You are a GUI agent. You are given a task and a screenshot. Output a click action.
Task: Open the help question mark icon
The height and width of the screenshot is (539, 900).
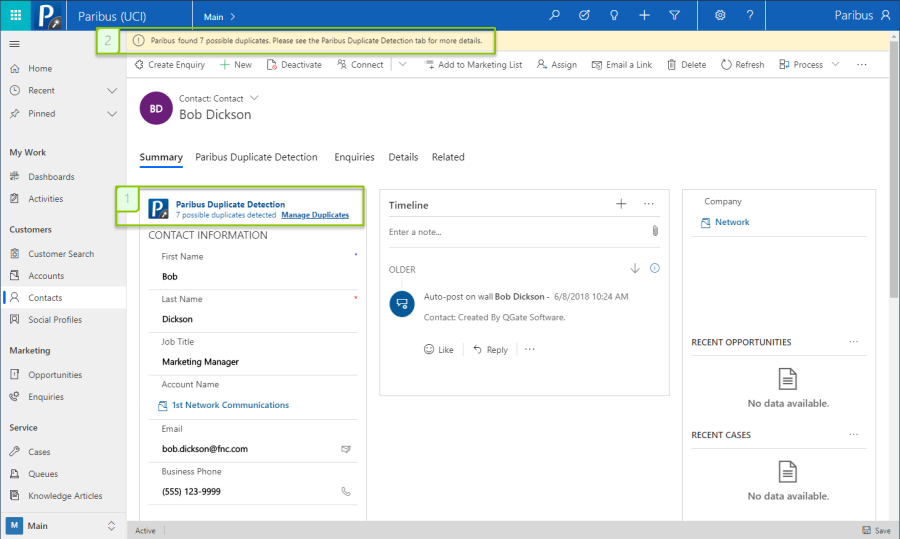pyautogui.click(x=750, y=15)
